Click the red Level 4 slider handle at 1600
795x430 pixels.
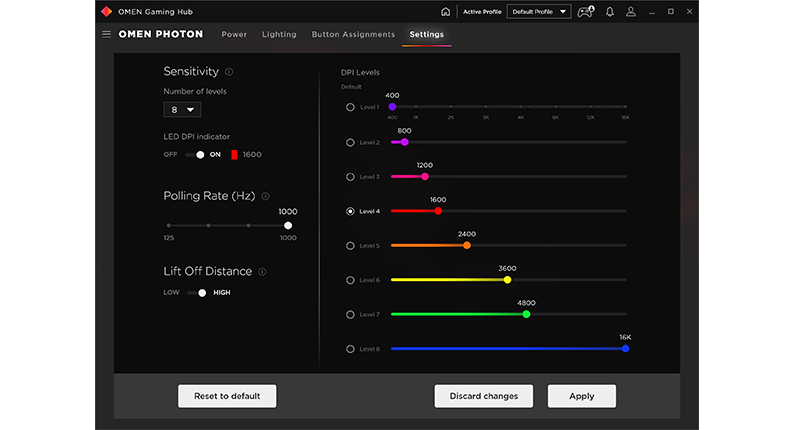[438, 211]
